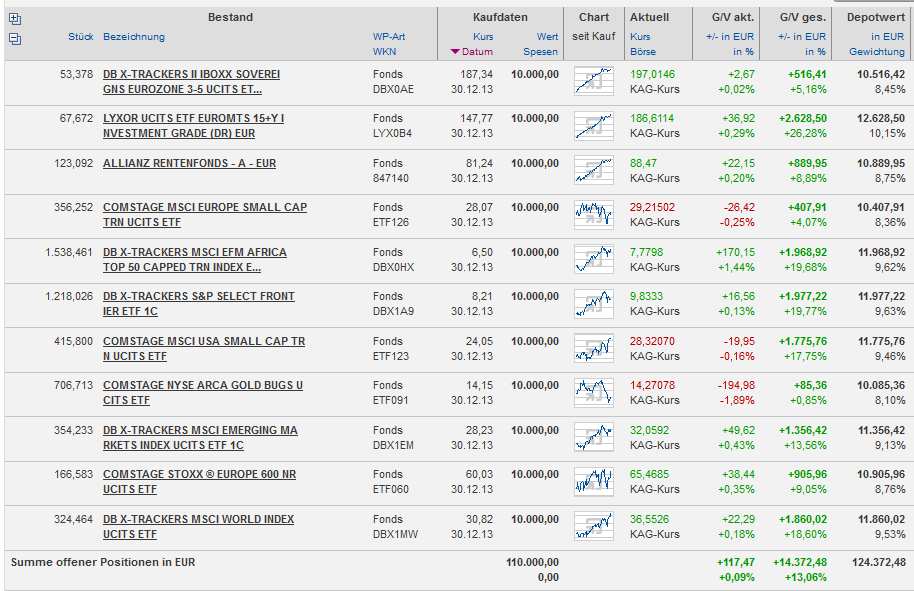Open chart thumbnail for Comstage STOXX Europe 600
The height and width of the screenshot is (591, 914).
point(593,481)
